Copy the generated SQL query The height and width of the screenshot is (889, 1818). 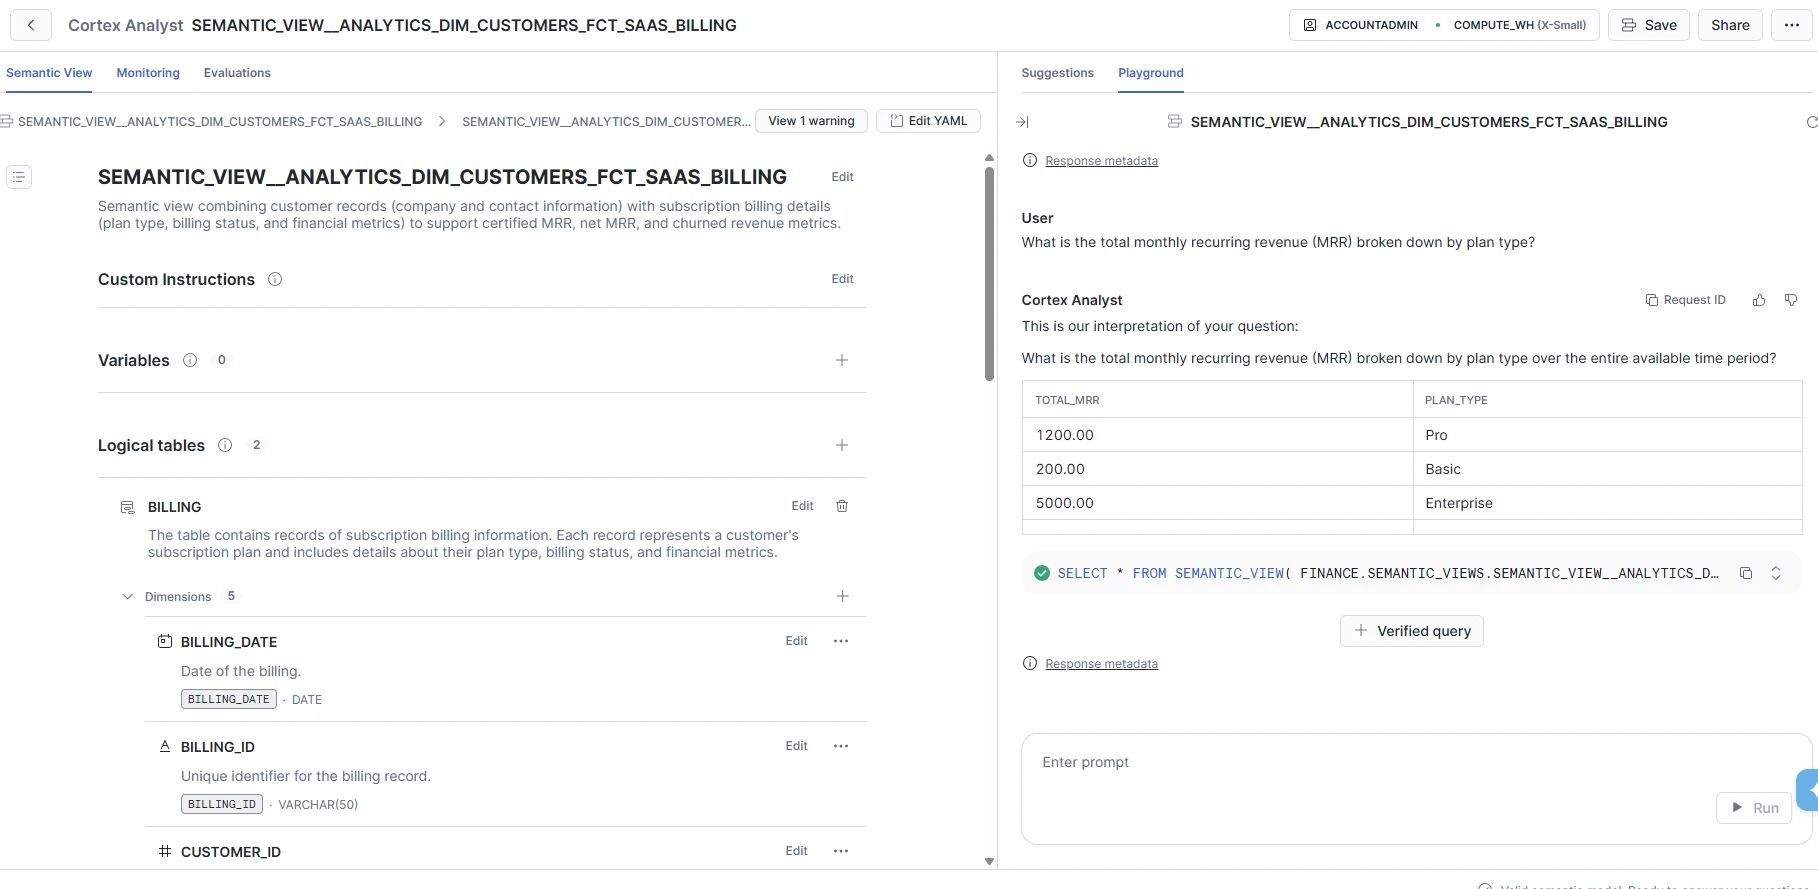[x=1746, y=573]
